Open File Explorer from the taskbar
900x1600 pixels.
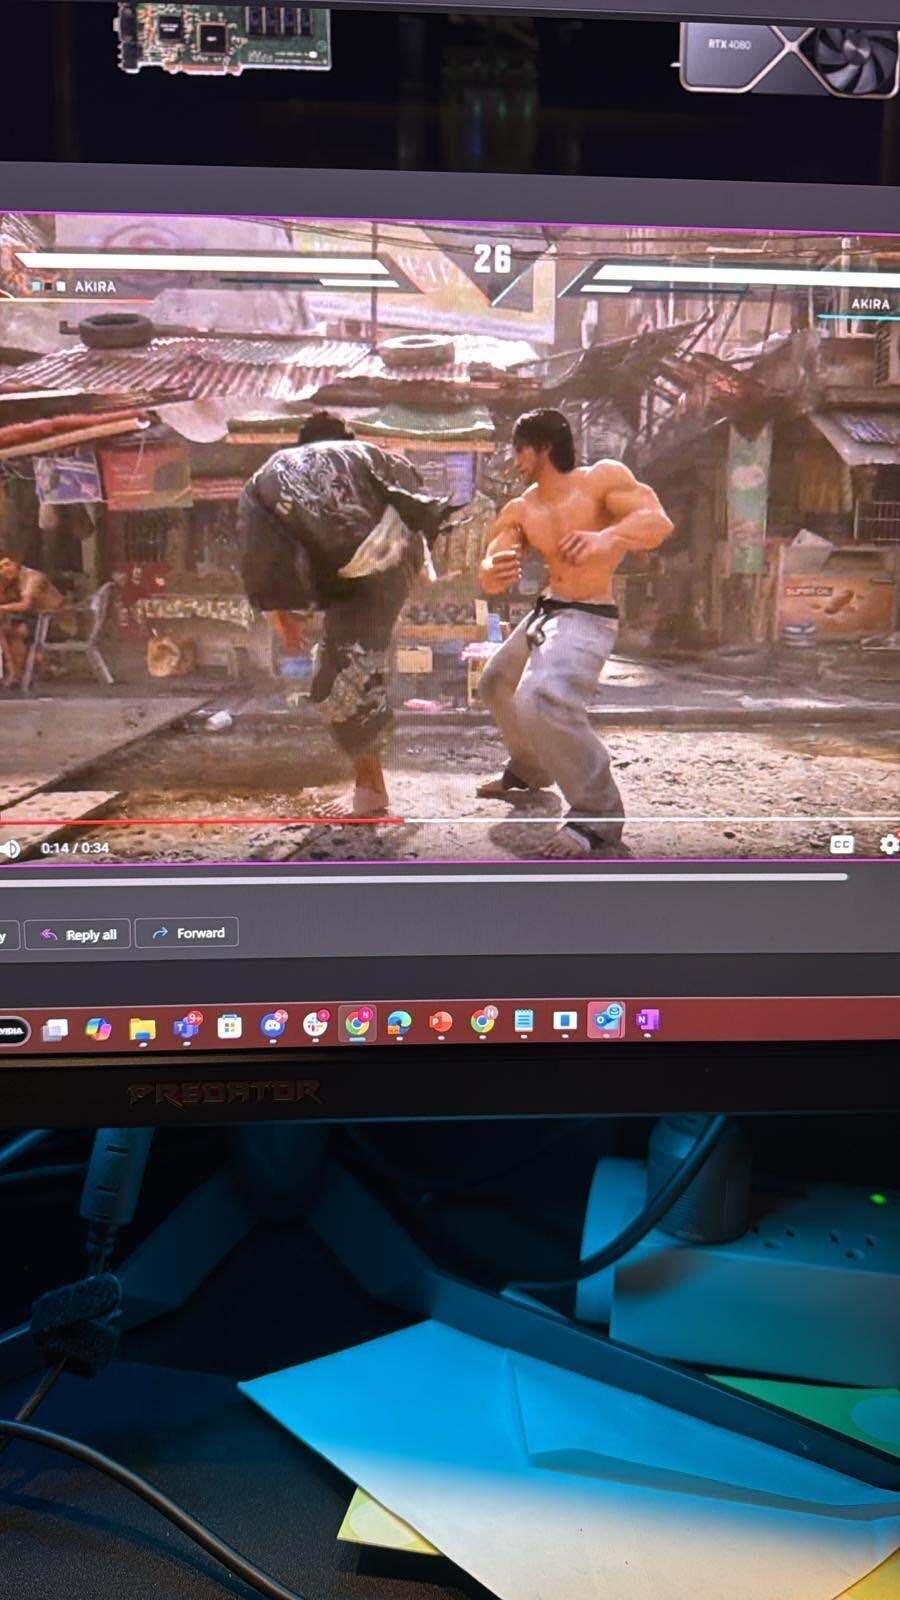click(x=142, y=1028)
